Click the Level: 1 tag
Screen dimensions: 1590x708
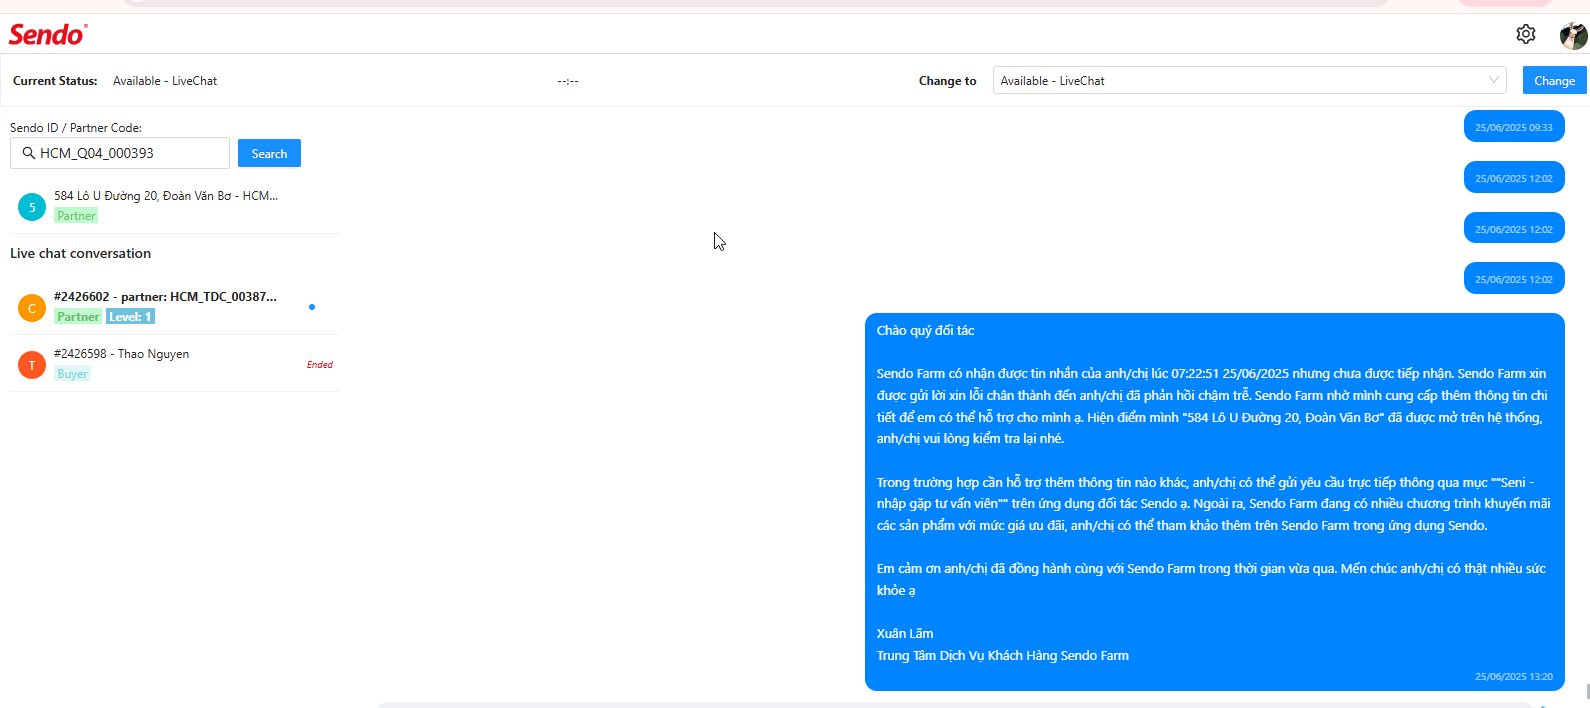click(x=130, y=317)
